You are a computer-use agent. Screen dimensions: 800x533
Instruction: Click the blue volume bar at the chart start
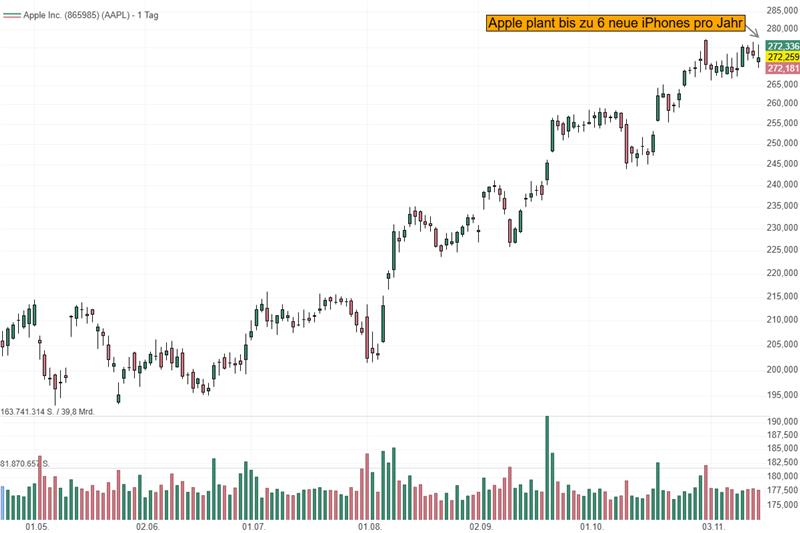[x=2, y=503]
